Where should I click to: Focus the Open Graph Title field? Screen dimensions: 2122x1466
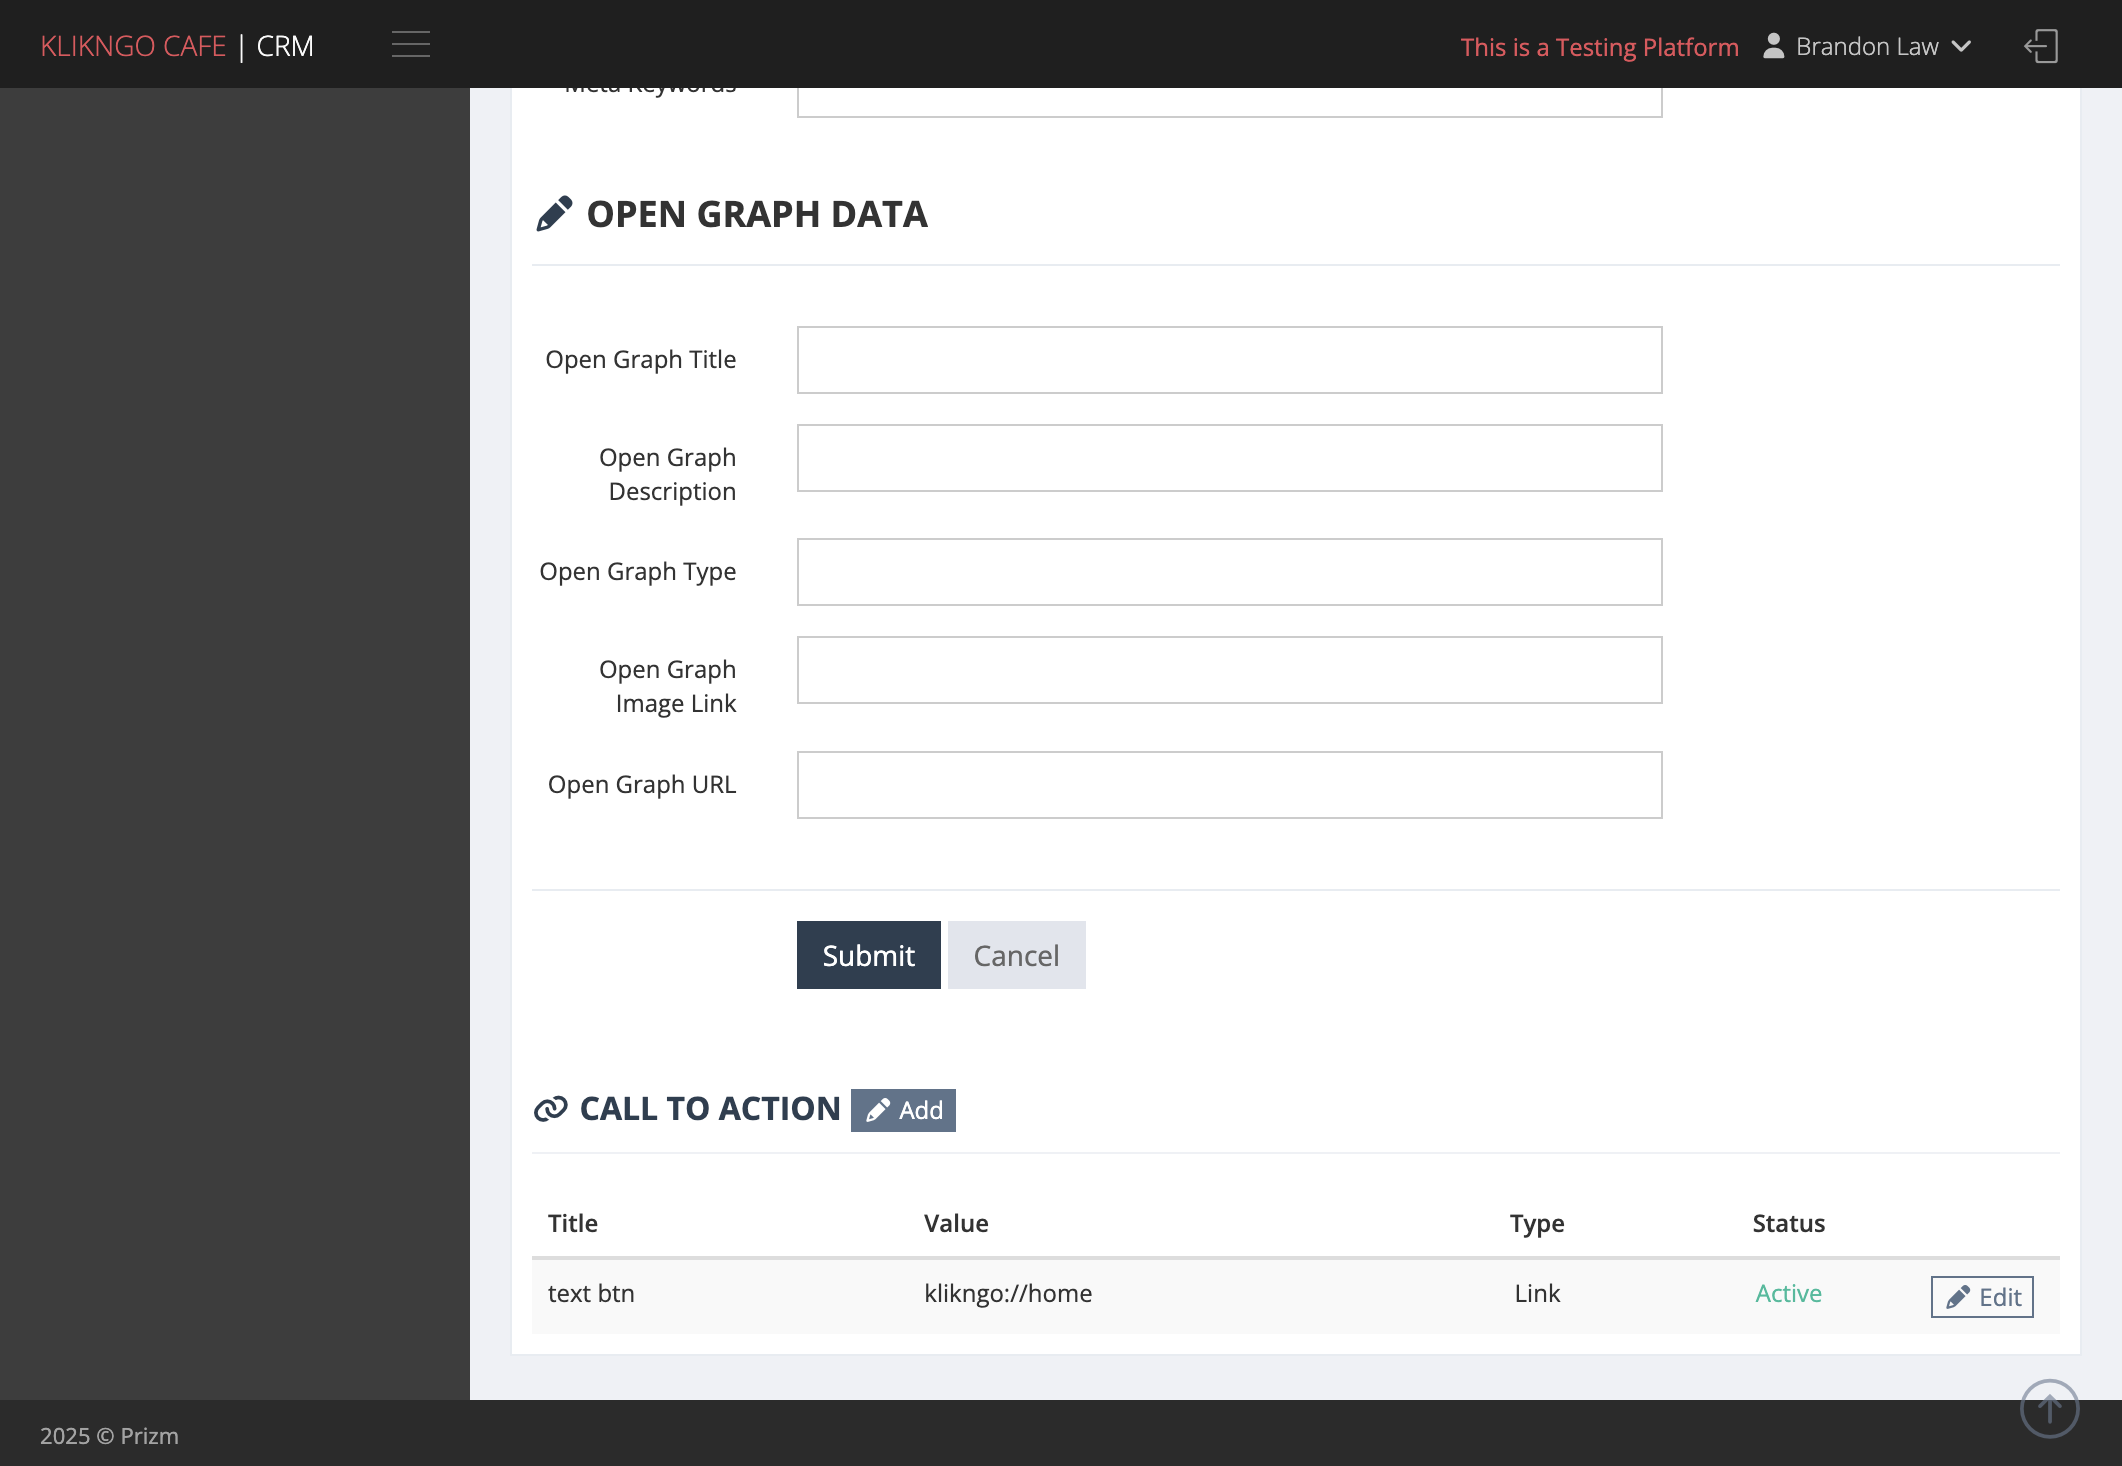(x=1229, y=360)
